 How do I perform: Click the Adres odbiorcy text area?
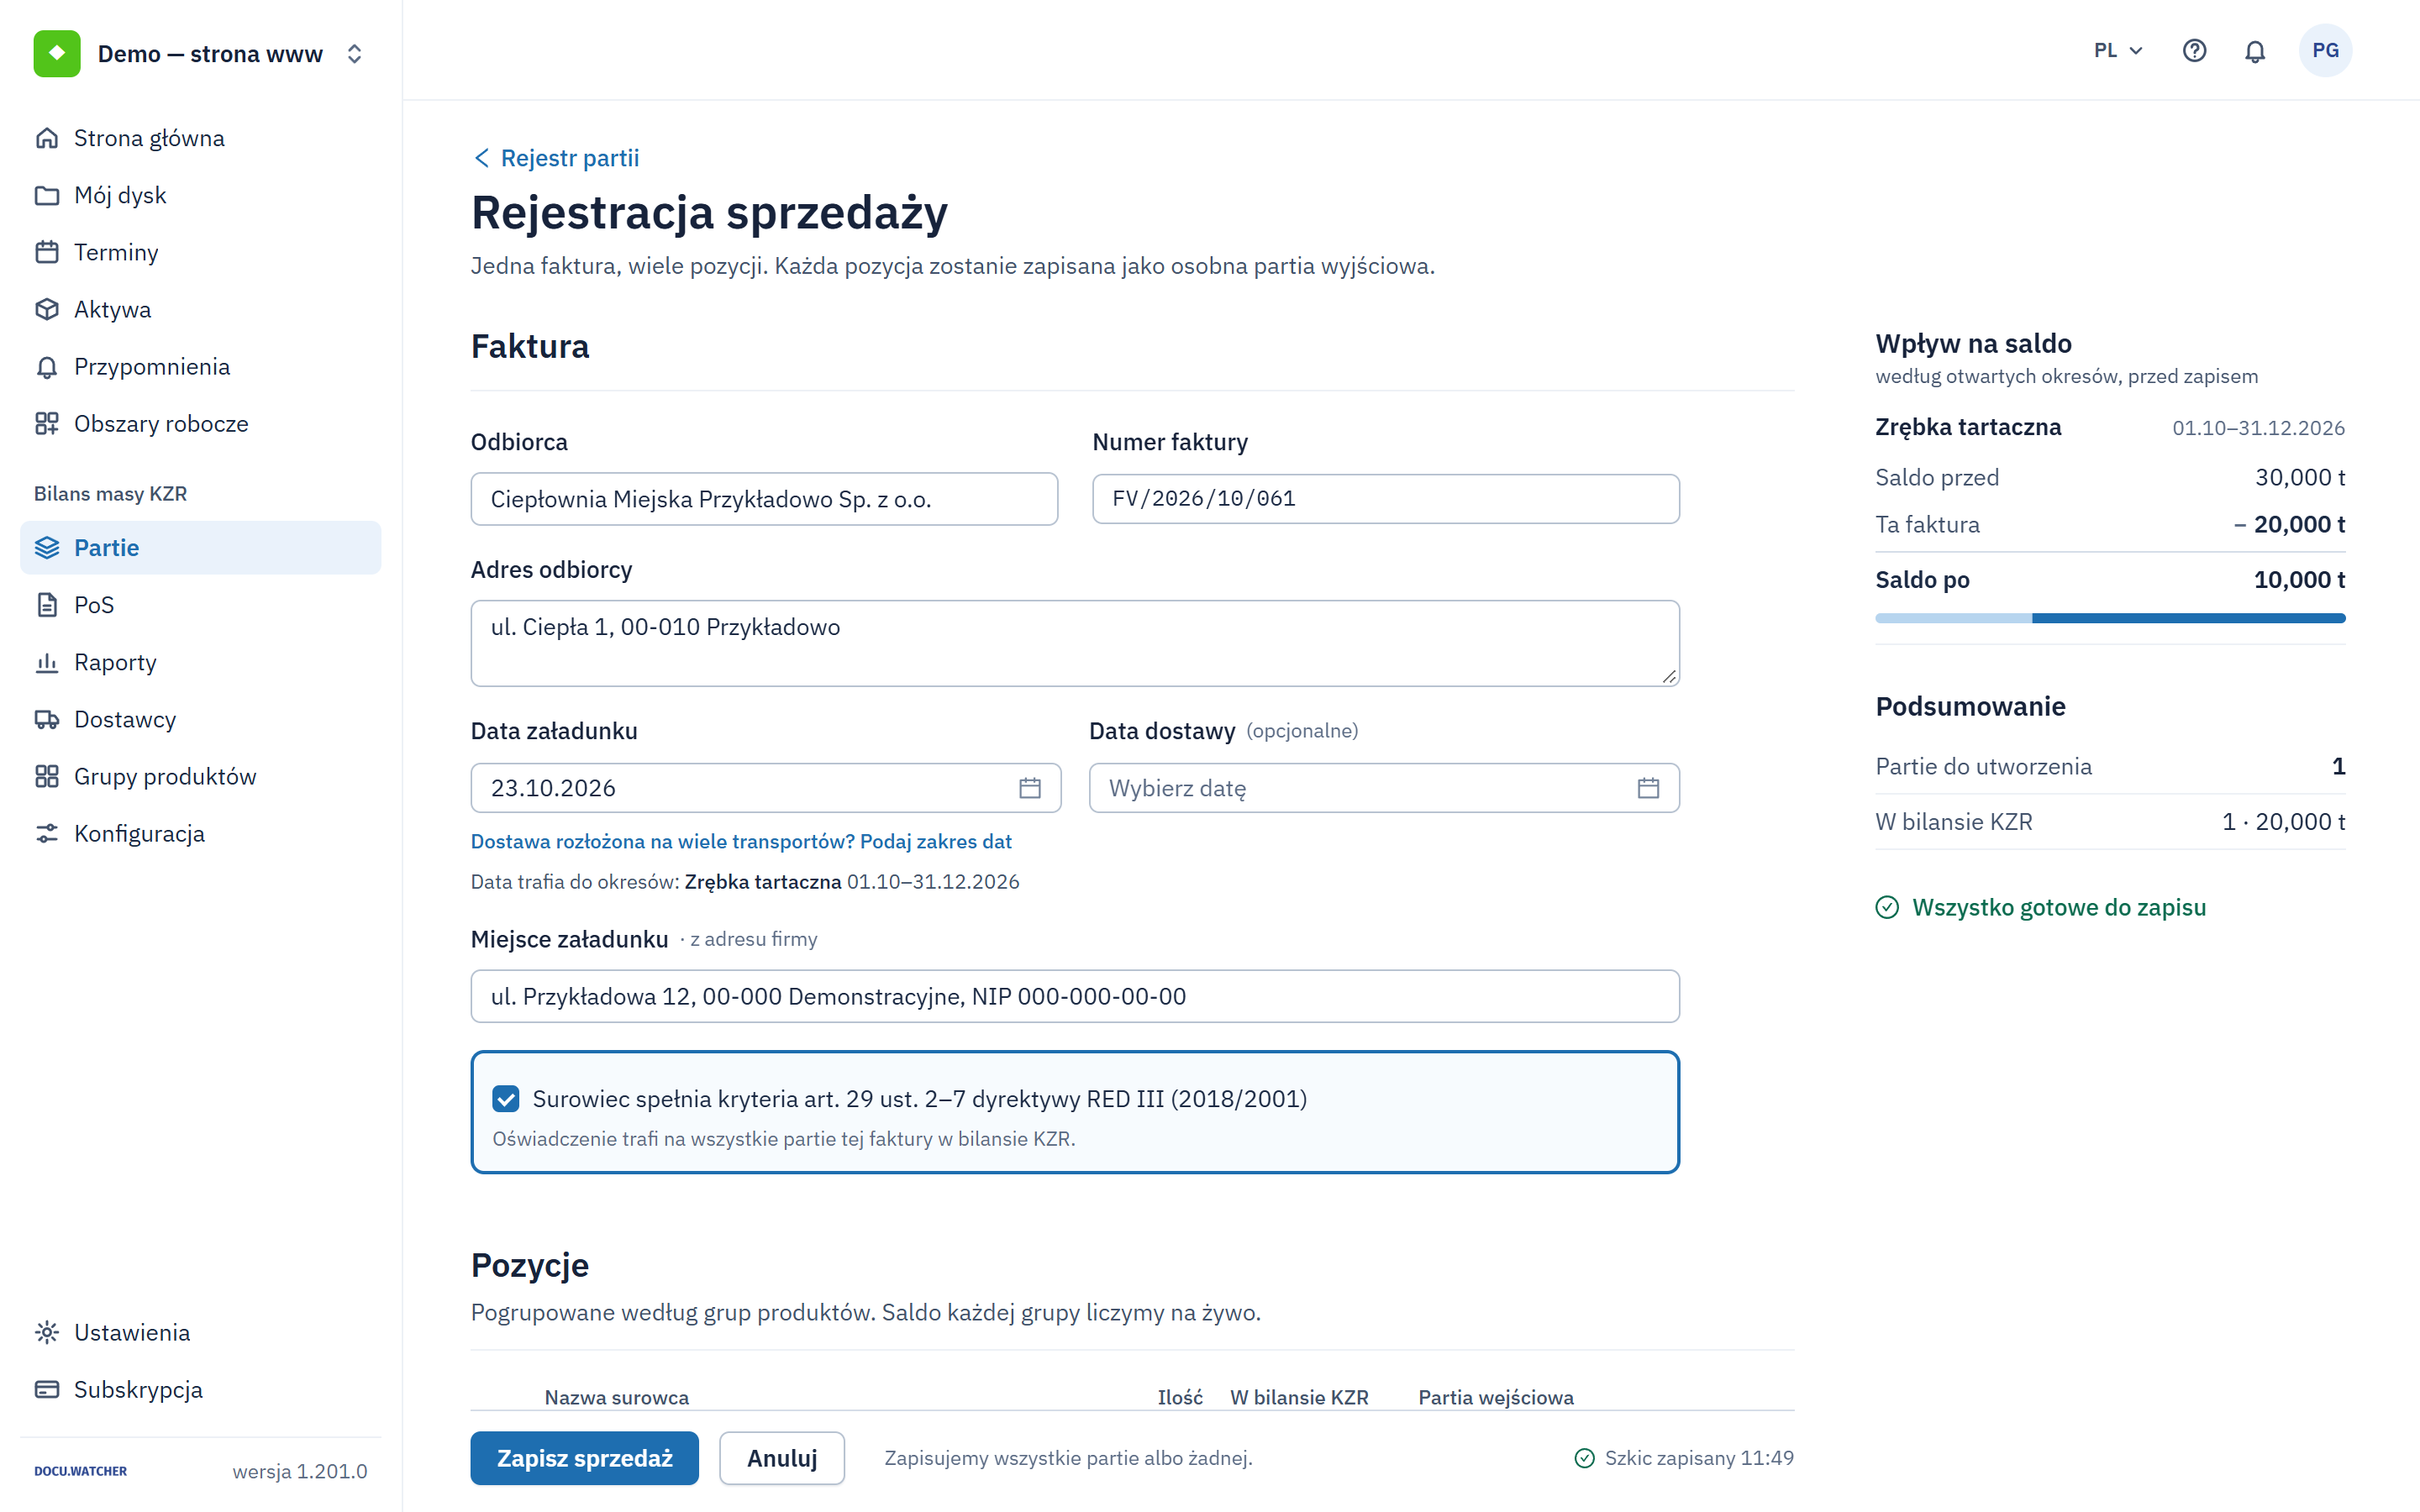point(1075,643)
